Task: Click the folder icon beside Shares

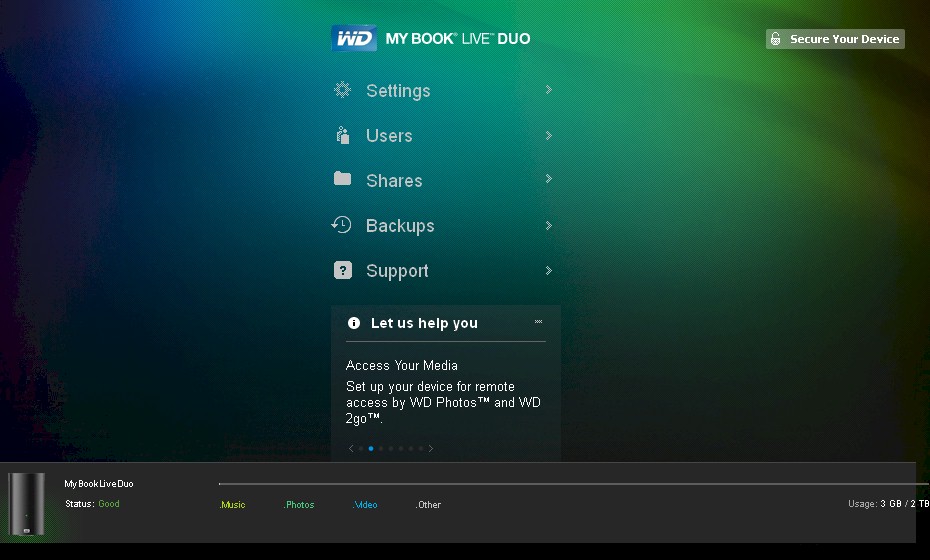Action: click(342, 179)
